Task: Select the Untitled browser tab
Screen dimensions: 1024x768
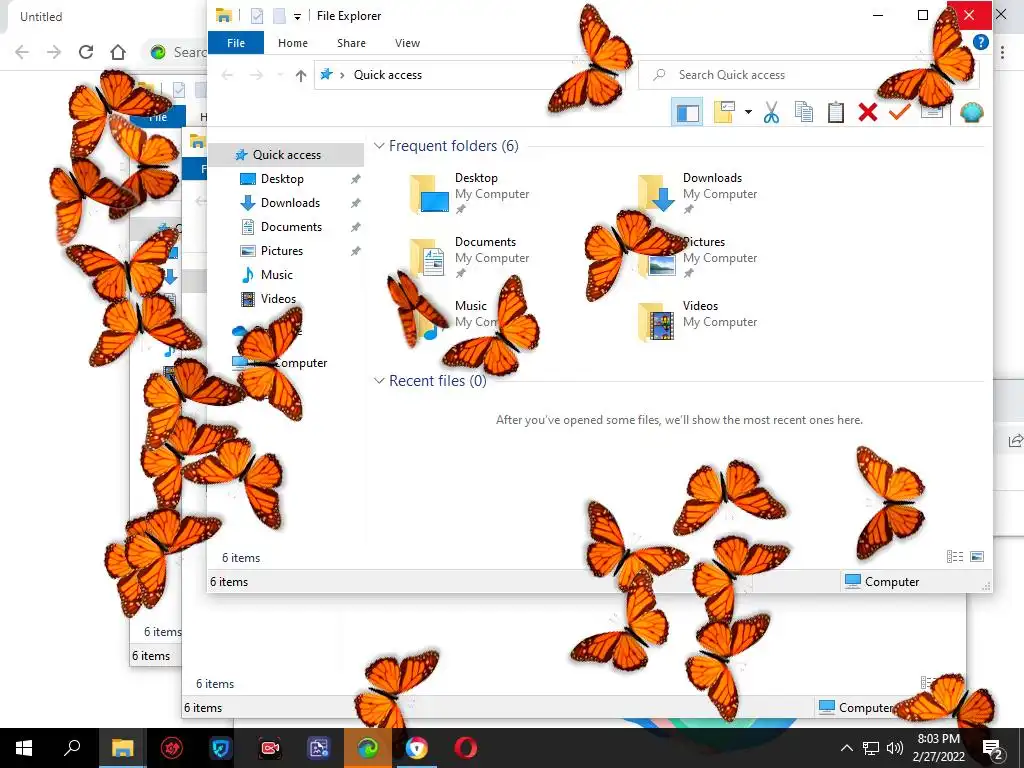Action: (41, 17)
